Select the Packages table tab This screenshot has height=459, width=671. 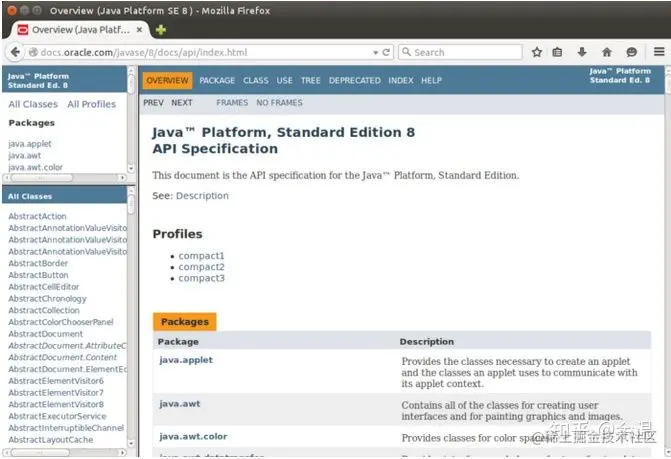click(x=185, y=322)
